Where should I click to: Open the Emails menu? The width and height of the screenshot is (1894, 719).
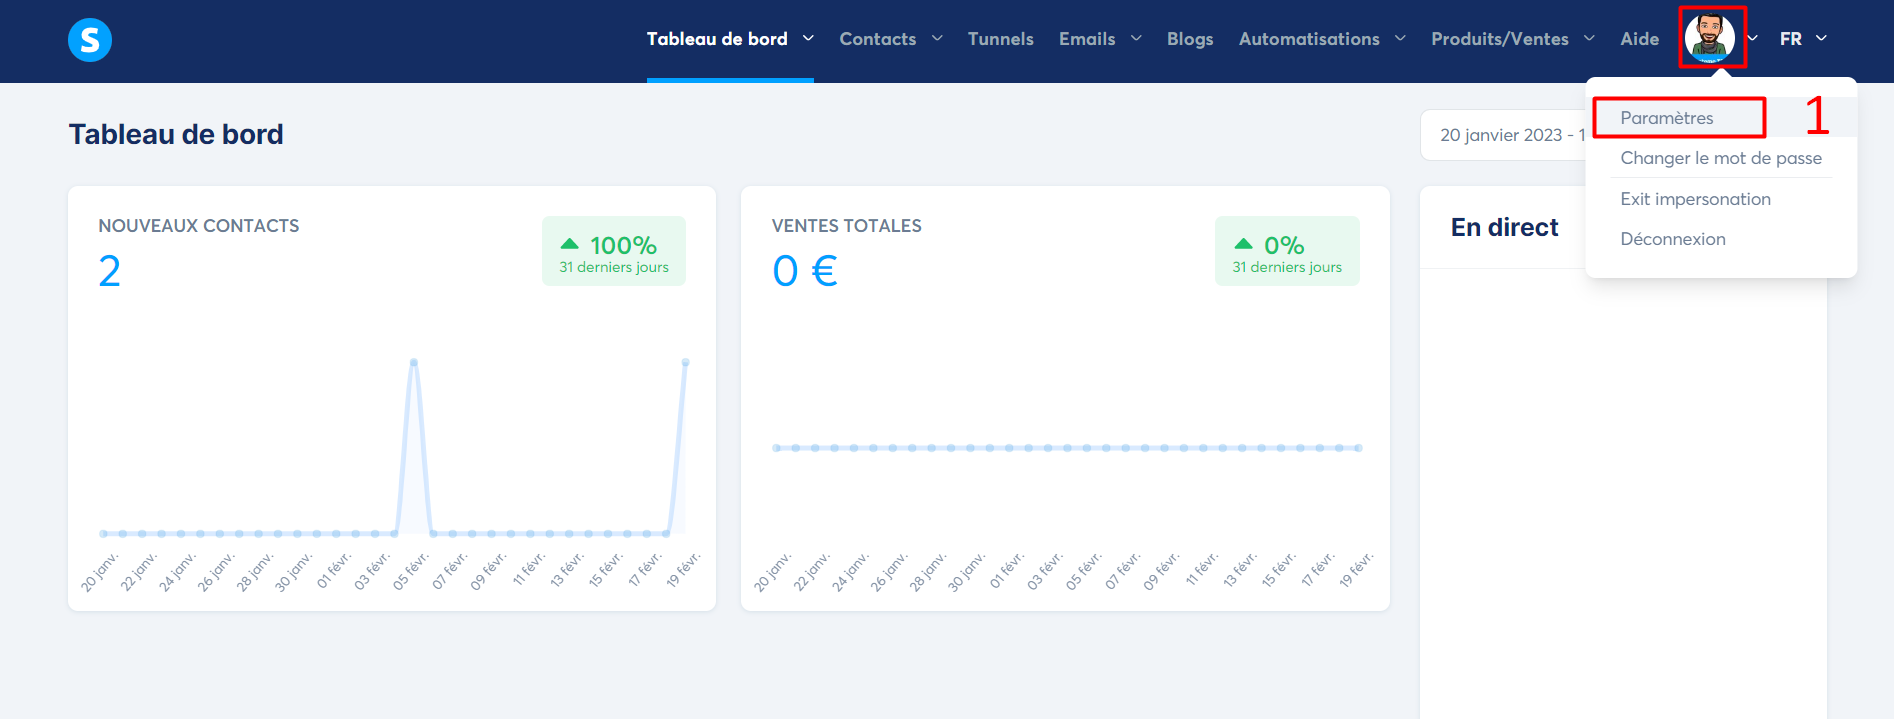tap(1087, 39)
